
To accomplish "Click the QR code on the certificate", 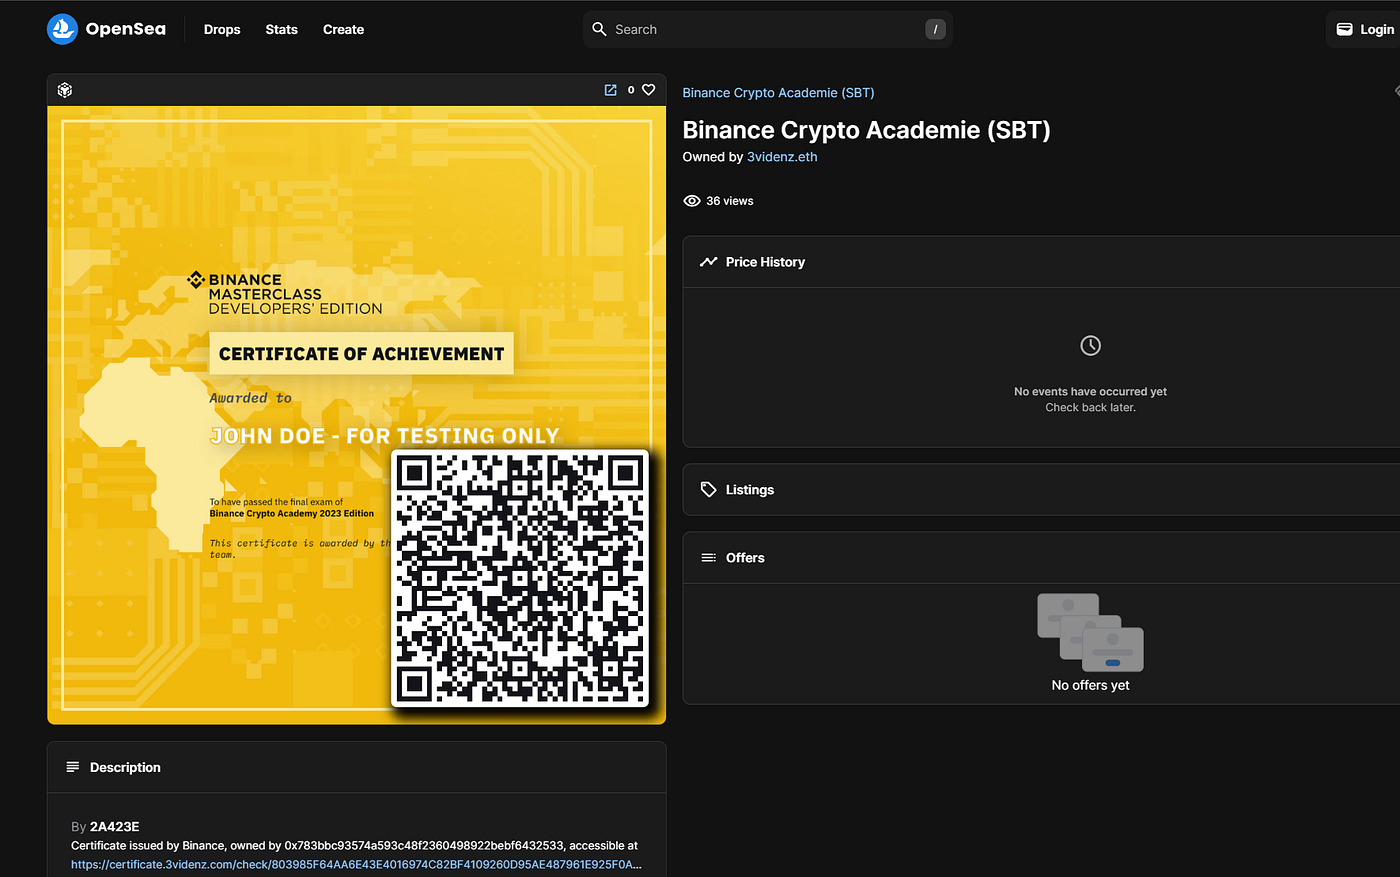I will coord(520,578).
